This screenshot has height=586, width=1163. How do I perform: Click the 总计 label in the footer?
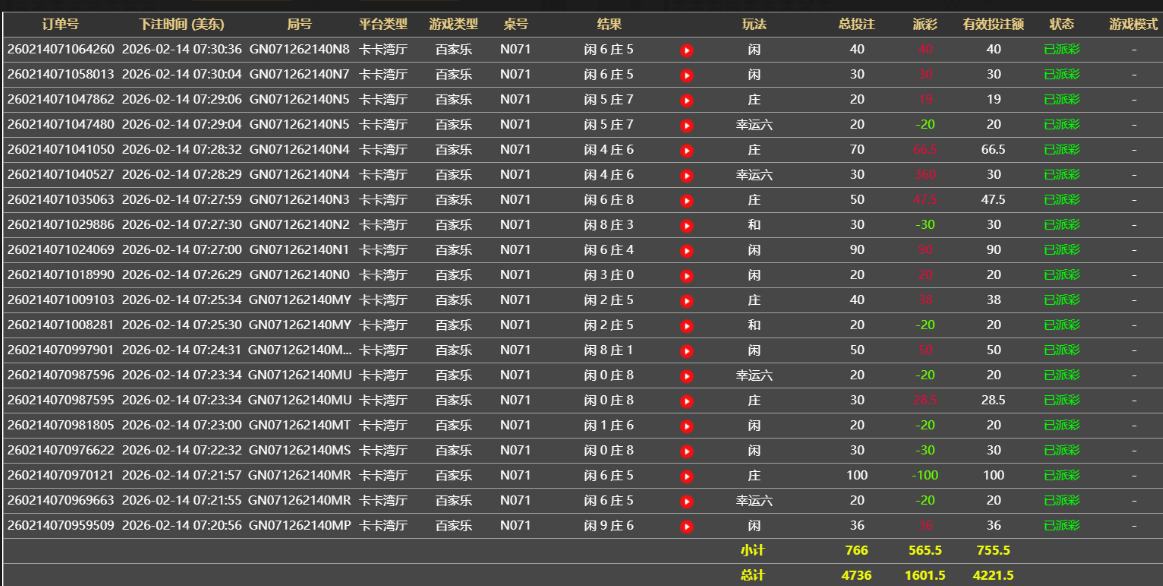coord(752,575)
